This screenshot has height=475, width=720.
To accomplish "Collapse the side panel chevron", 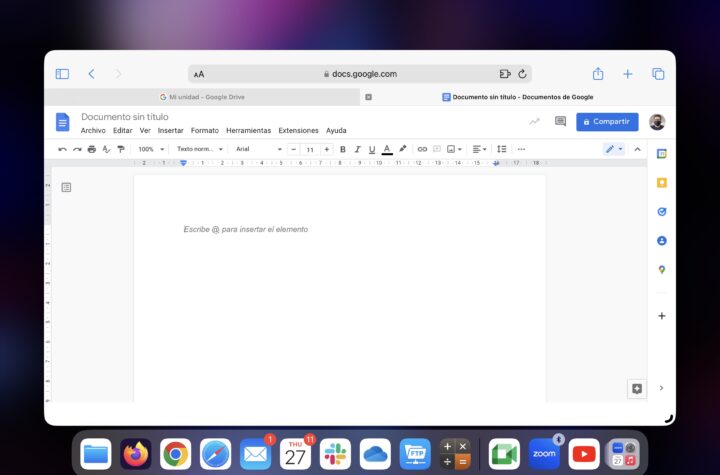I will [661, 388].
